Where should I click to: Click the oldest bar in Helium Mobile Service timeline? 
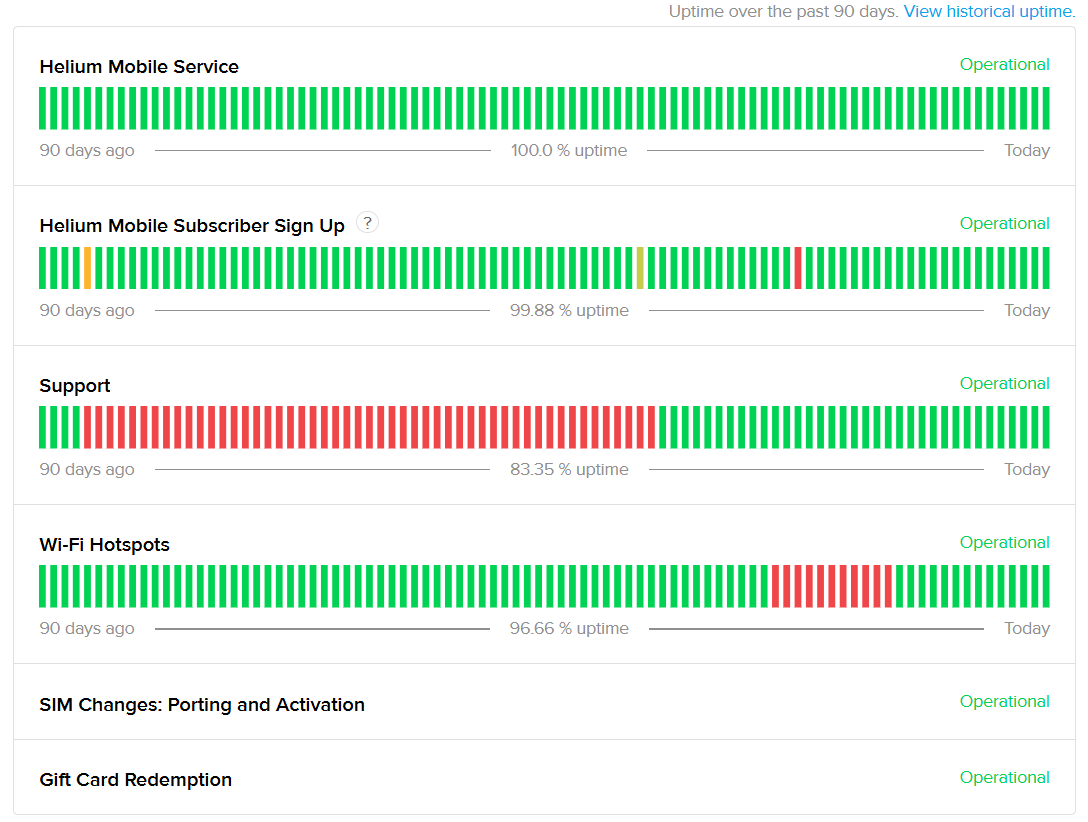pos(43,108)
